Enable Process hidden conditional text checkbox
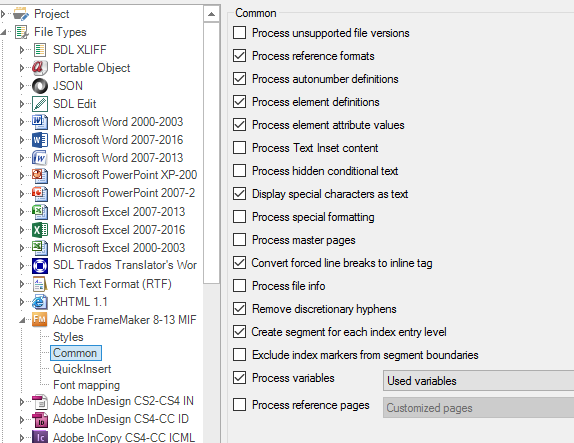 tap(239, 171)
